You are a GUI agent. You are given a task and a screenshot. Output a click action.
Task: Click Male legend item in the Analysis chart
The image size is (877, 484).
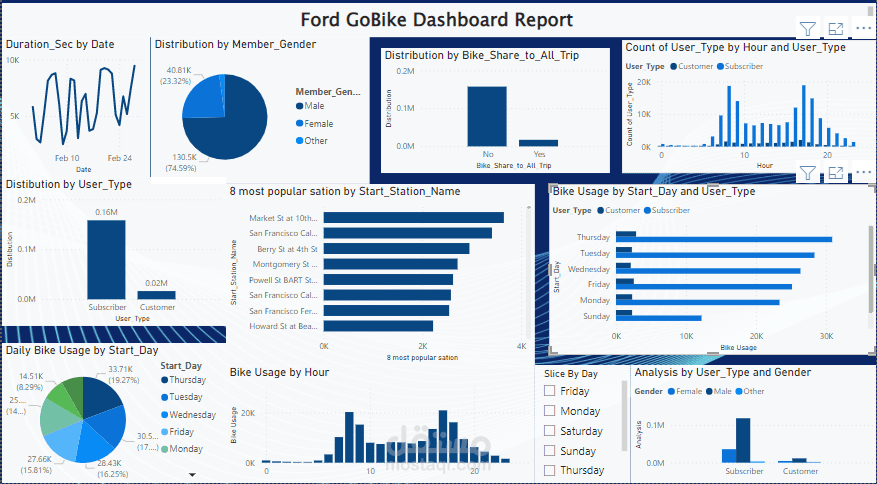(718, 391)
